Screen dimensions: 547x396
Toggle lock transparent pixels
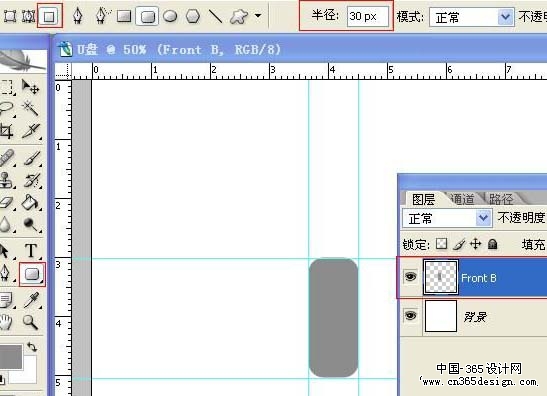pyautogui.click(x=441, y=244)
